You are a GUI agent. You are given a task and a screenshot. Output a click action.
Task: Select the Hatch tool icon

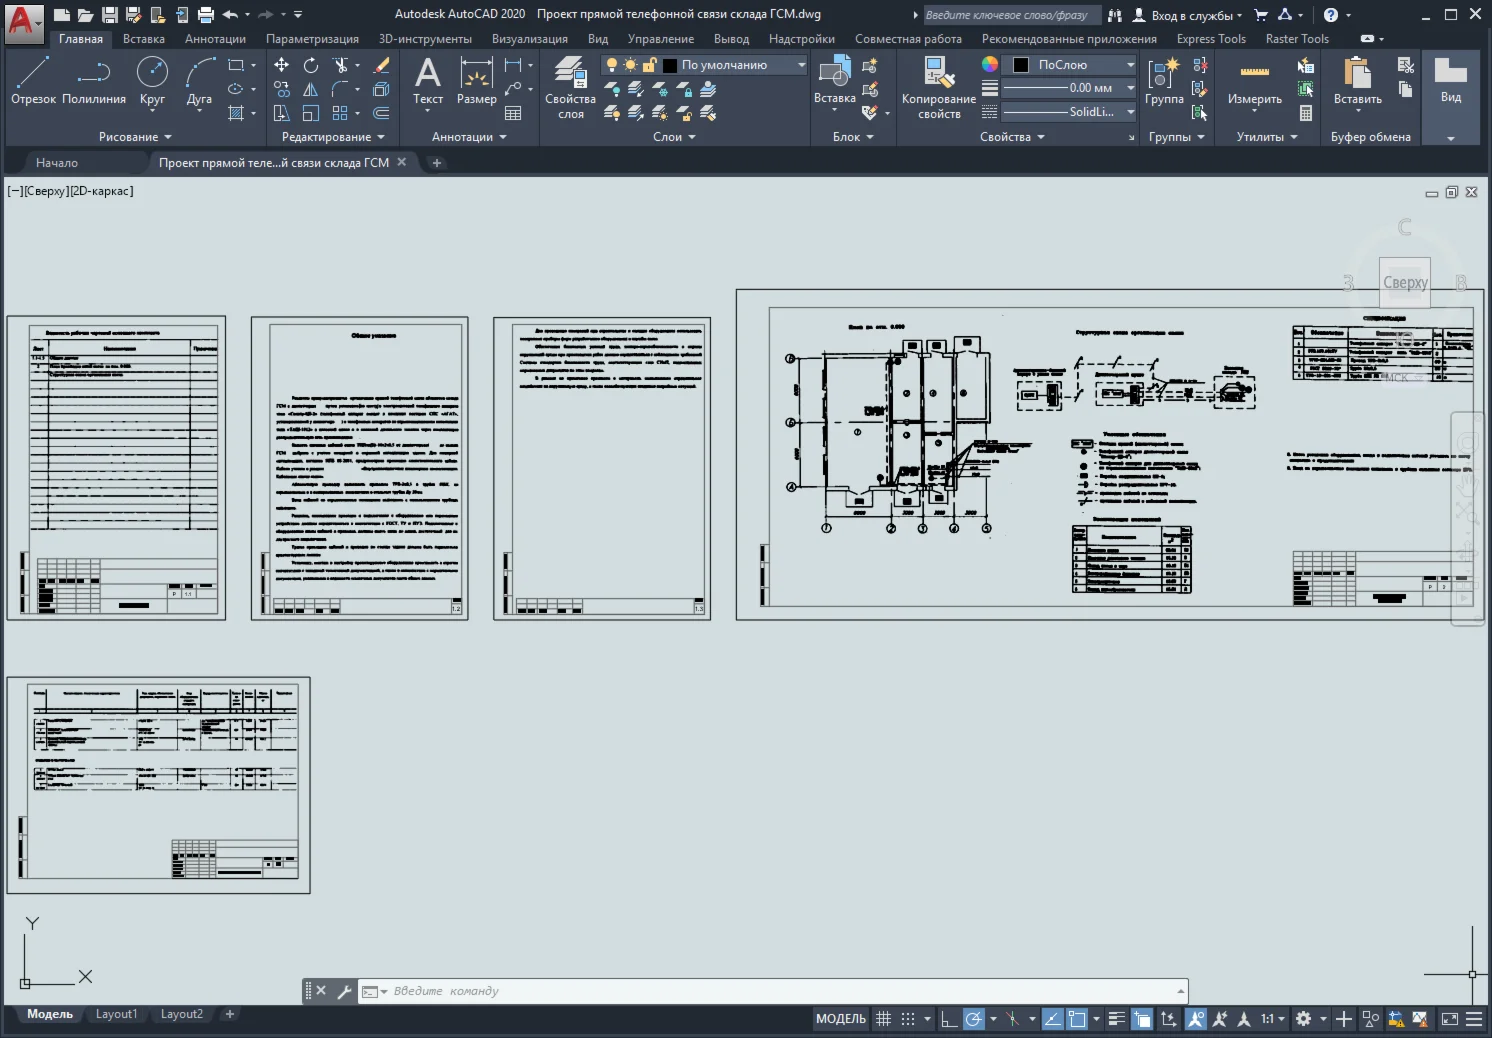coord(237,113)
